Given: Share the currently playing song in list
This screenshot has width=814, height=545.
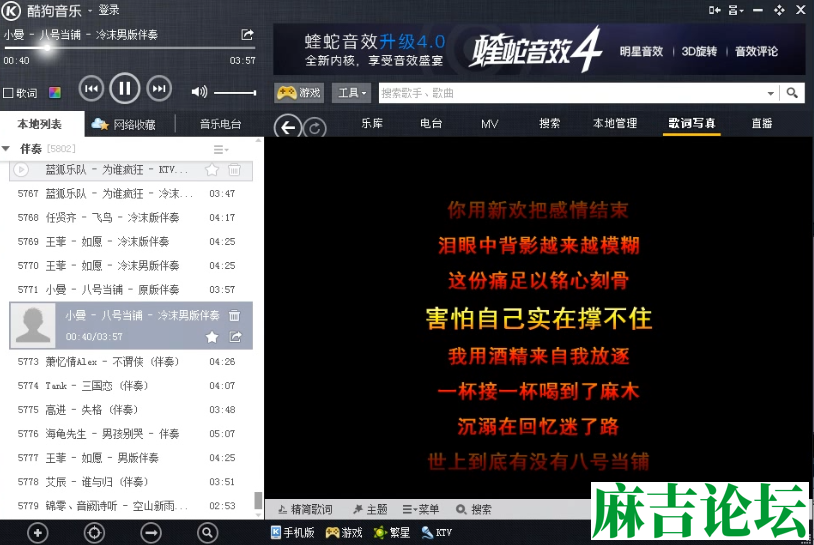Looking at the screenshot, I should click(x=235, y=337).
